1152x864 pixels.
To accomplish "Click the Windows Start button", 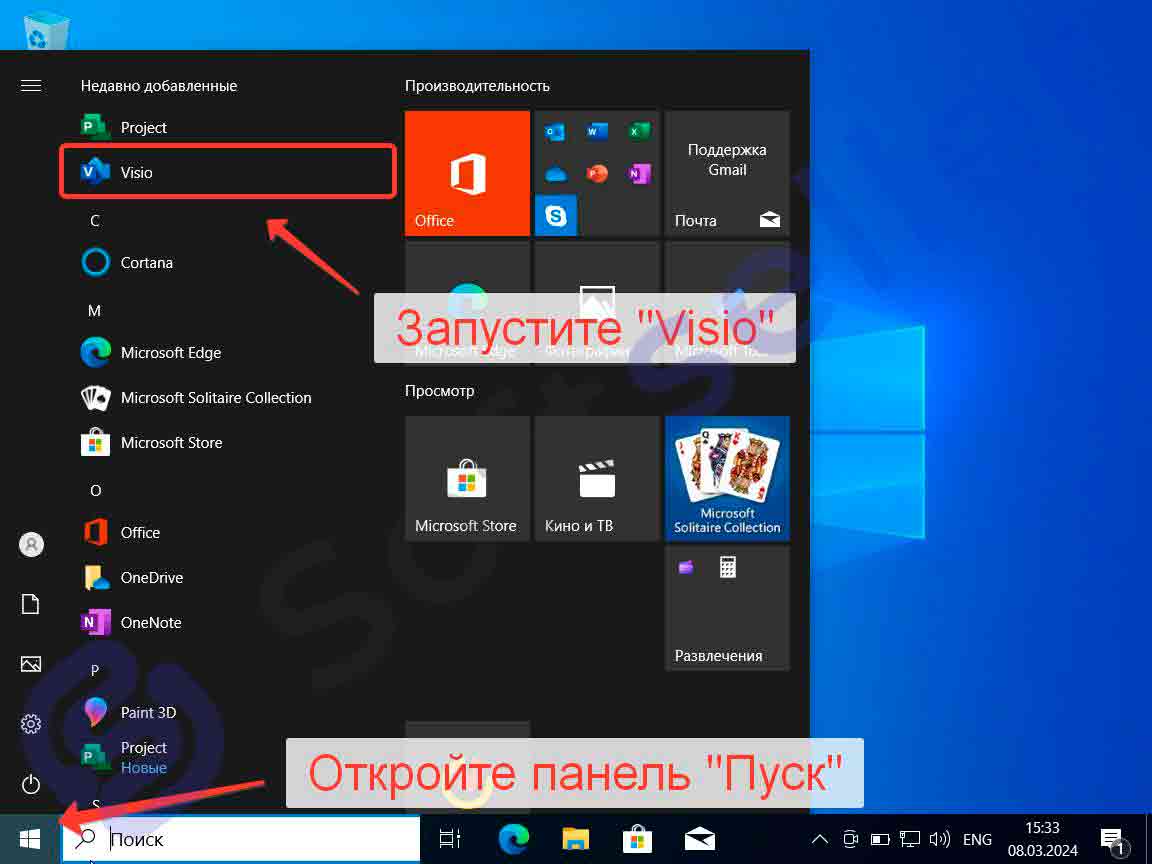I will [x=30, y=839].
